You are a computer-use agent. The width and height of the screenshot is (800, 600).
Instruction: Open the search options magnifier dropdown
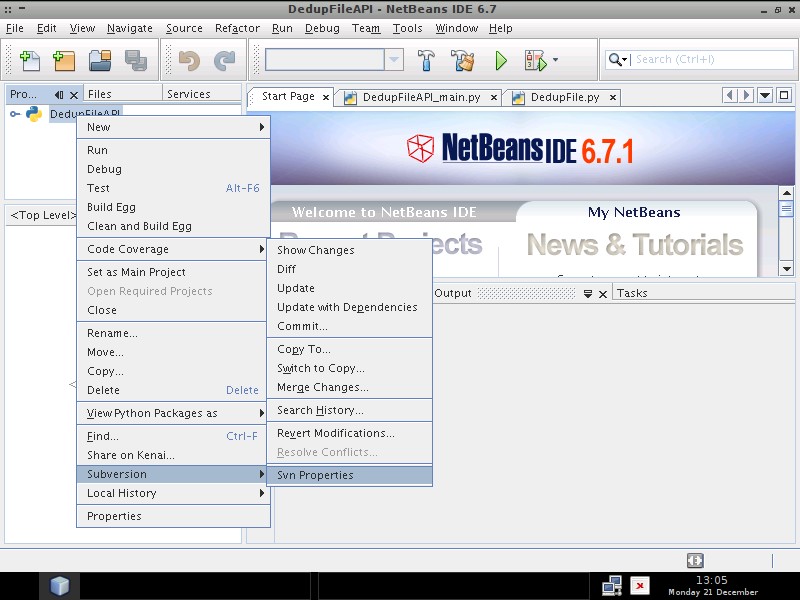[x=617, y=60]
